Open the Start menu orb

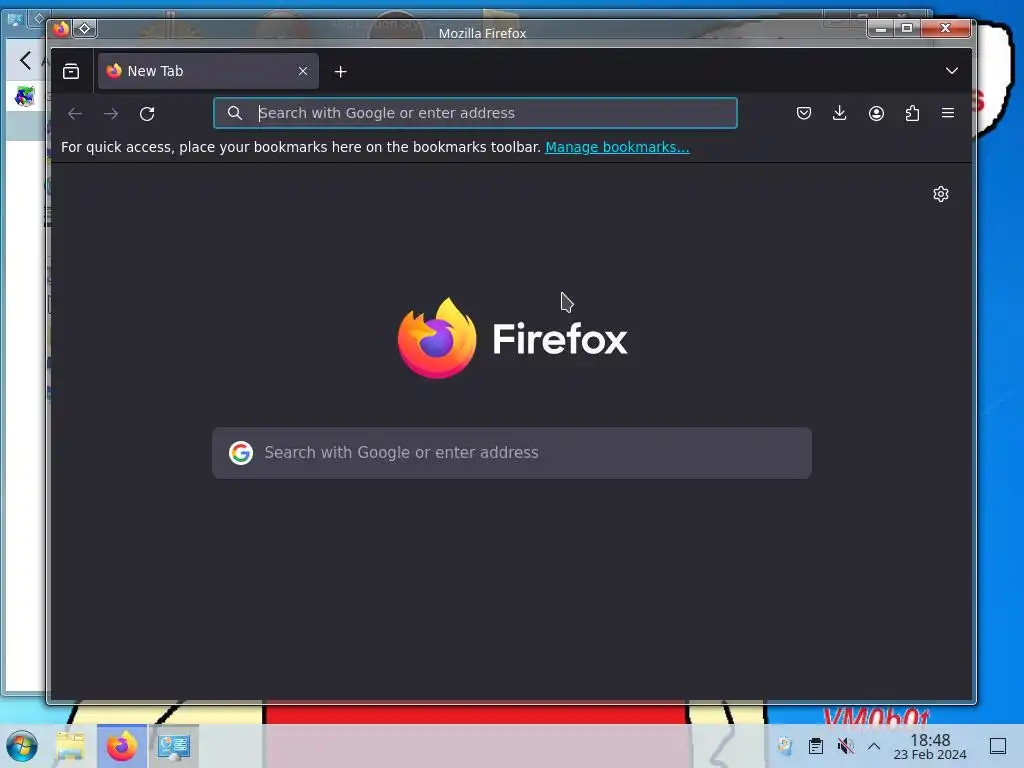[x=22, y=746]
